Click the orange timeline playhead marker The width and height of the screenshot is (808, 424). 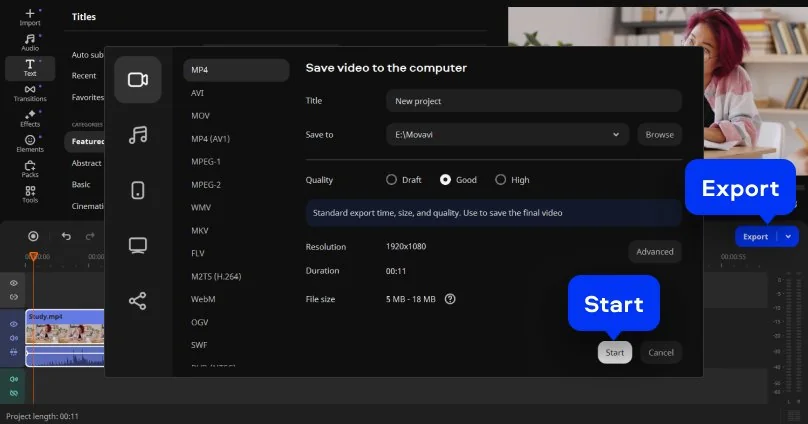33,256
